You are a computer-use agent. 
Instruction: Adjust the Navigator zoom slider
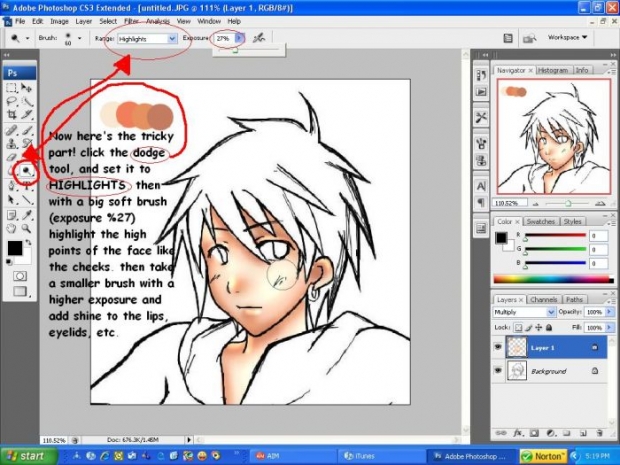(568, 203)
